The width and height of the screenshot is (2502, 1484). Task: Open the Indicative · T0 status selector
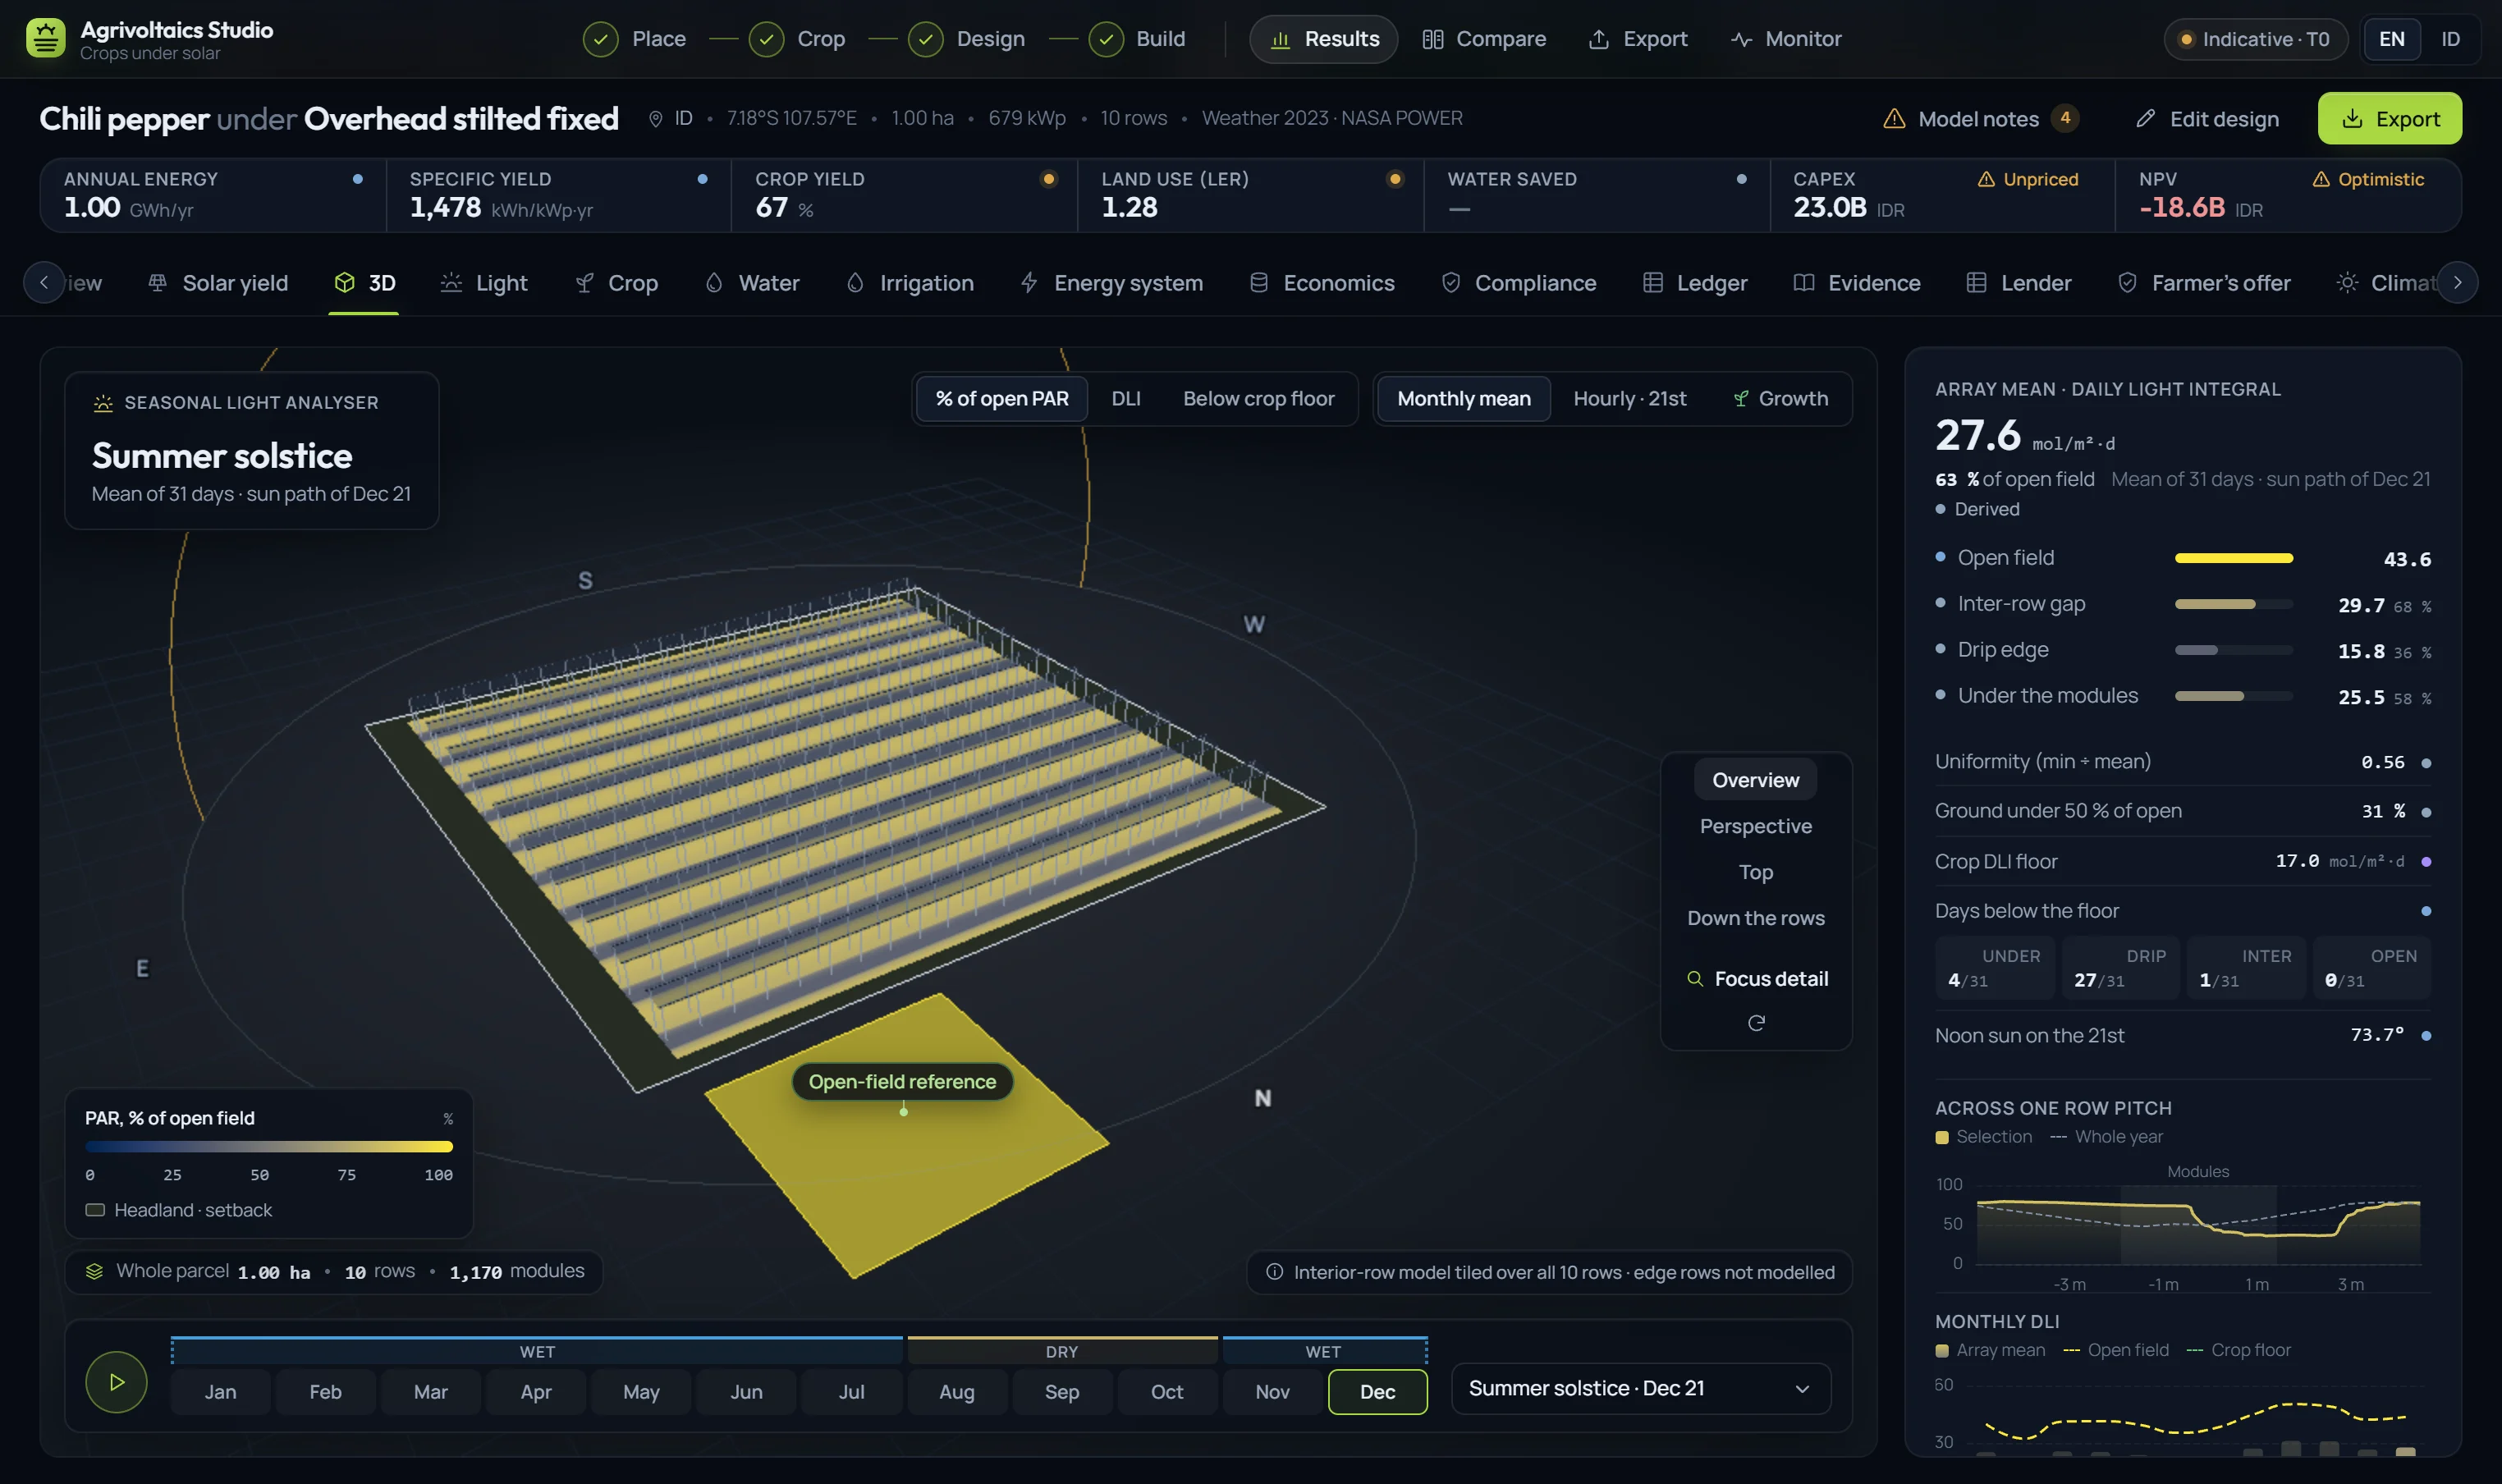[x=2255, y=39]
